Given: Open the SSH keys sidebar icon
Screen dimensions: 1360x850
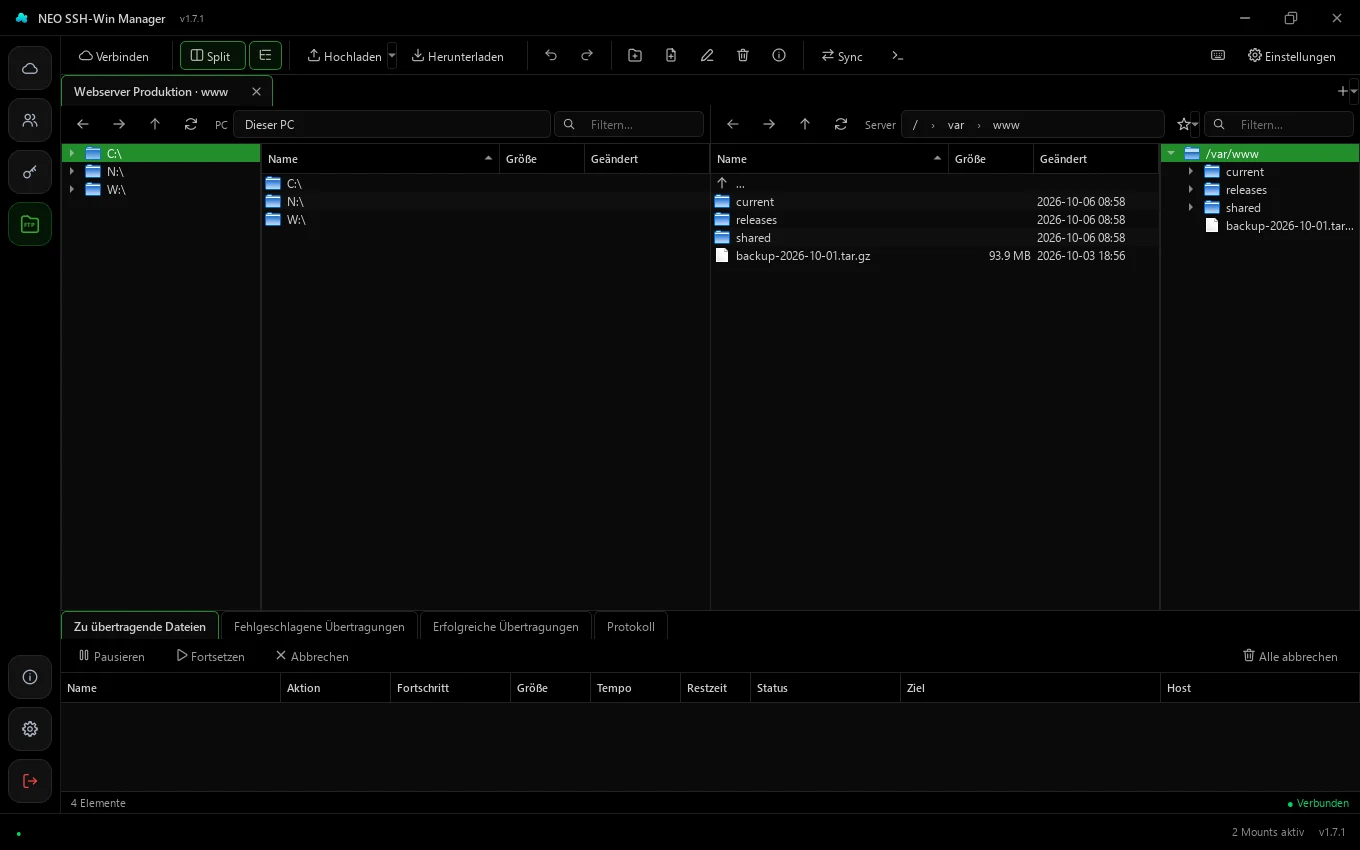Looking at the screenshot, I should pyautogui.click(x=30, y=172).
